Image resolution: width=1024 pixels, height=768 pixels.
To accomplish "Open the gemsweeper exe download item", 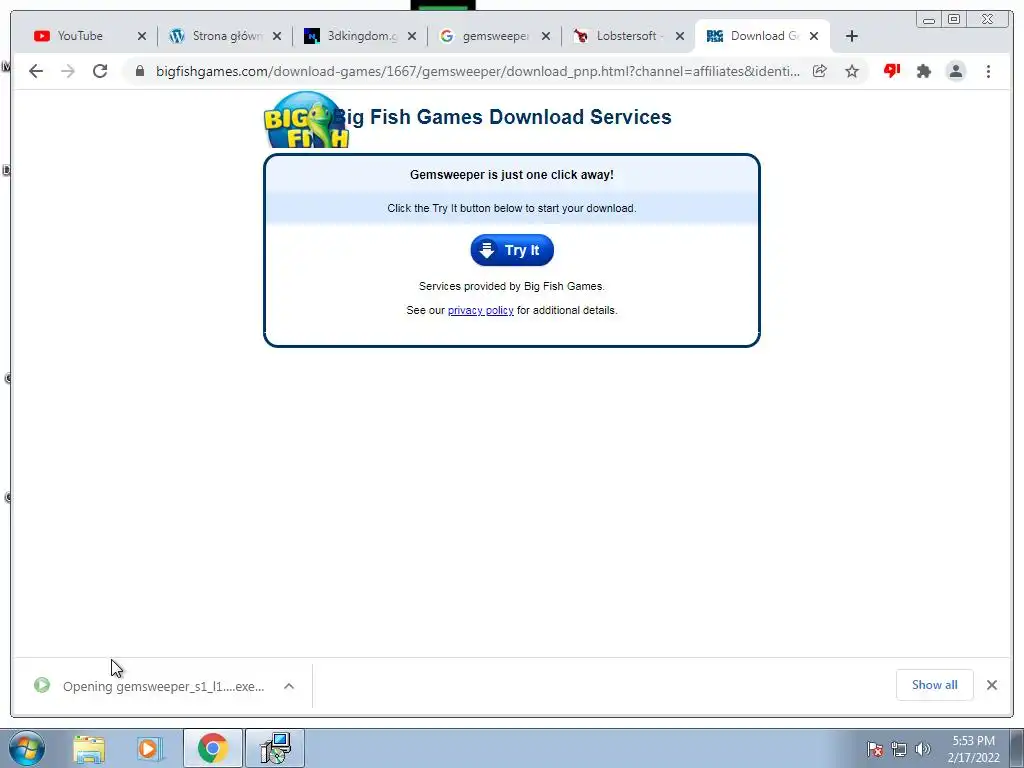I will pyautogui.click(x=163, y=686).
